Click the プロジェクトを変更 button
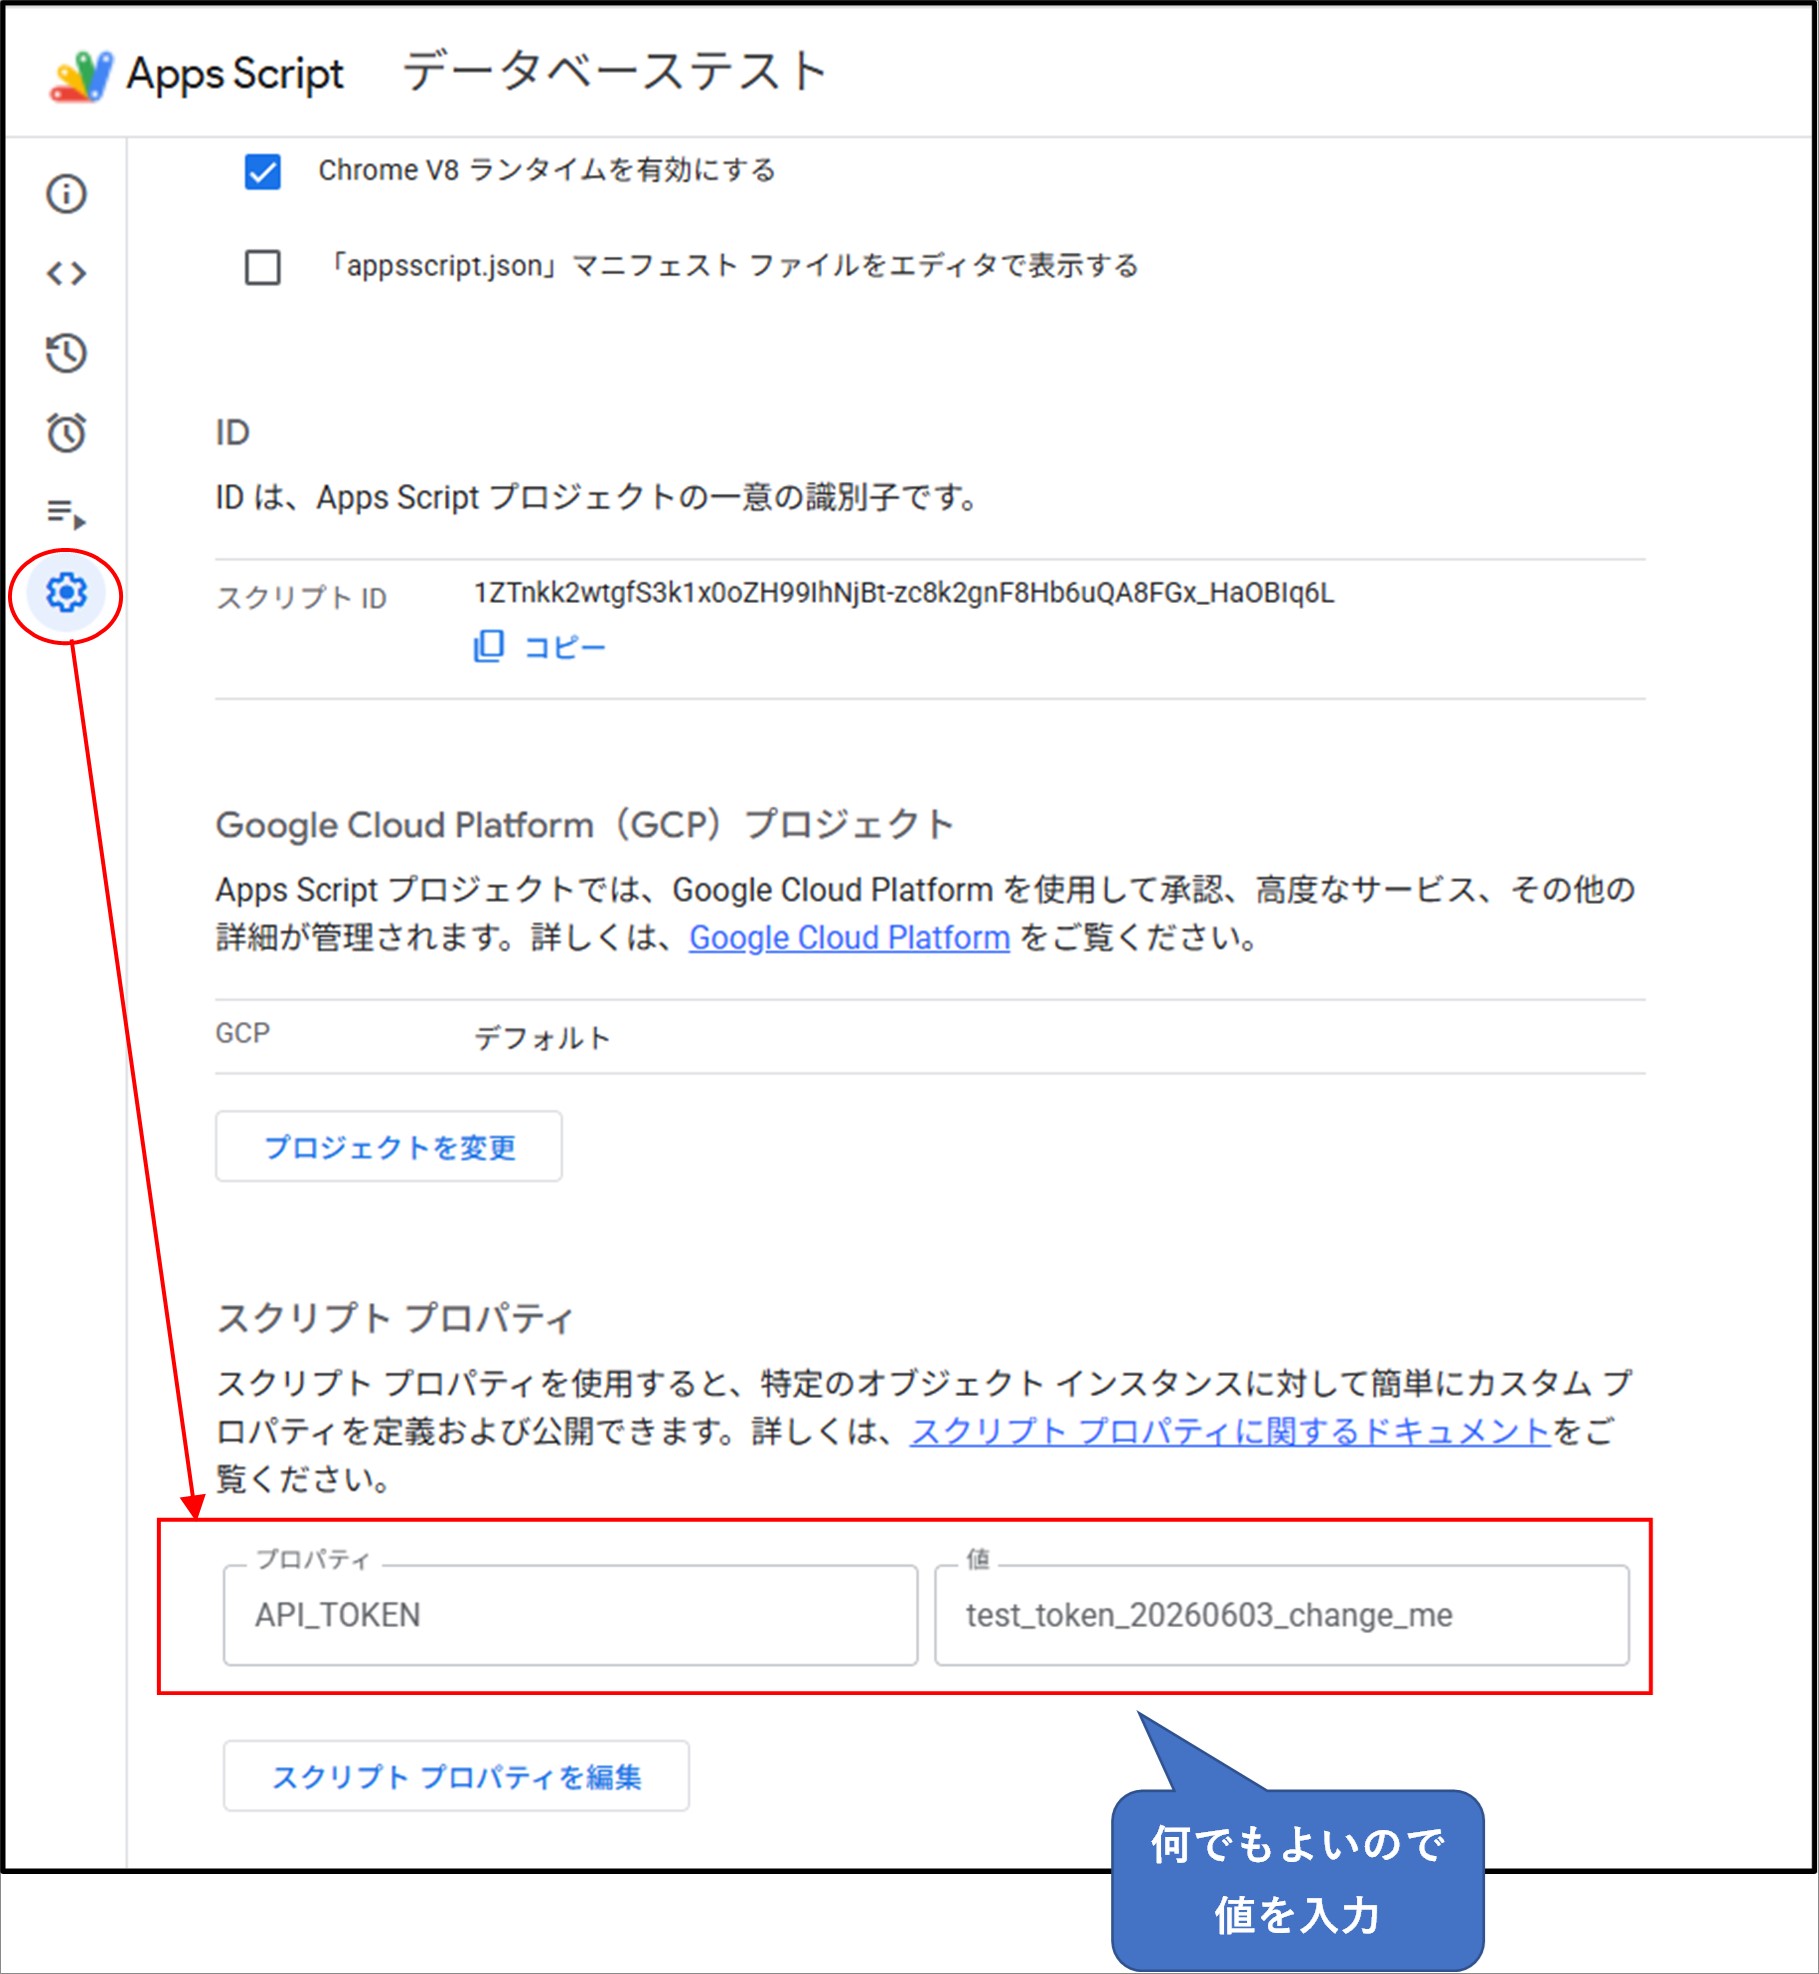This screenshot has height=1974, width=1819. (389, 1146)
